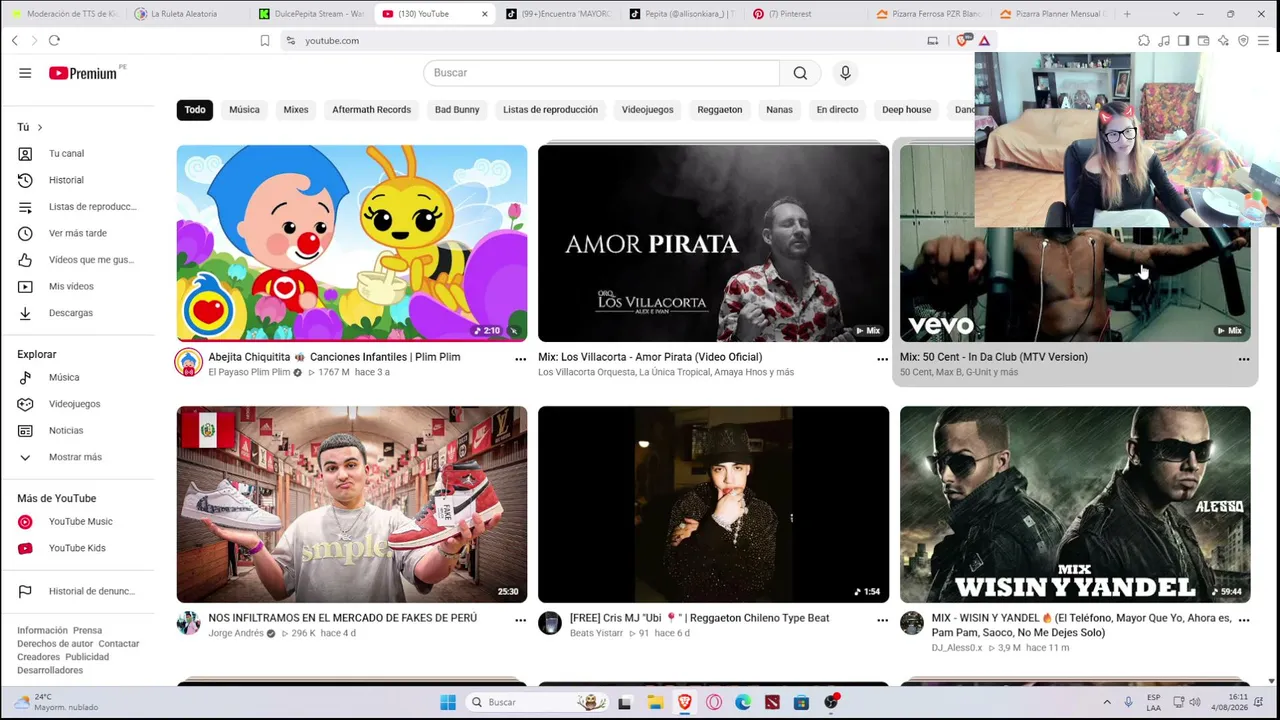This screenshot has height=720, width=1280.
Task: Click the YouTube Buscar search field
Action: tap(601, 73)
